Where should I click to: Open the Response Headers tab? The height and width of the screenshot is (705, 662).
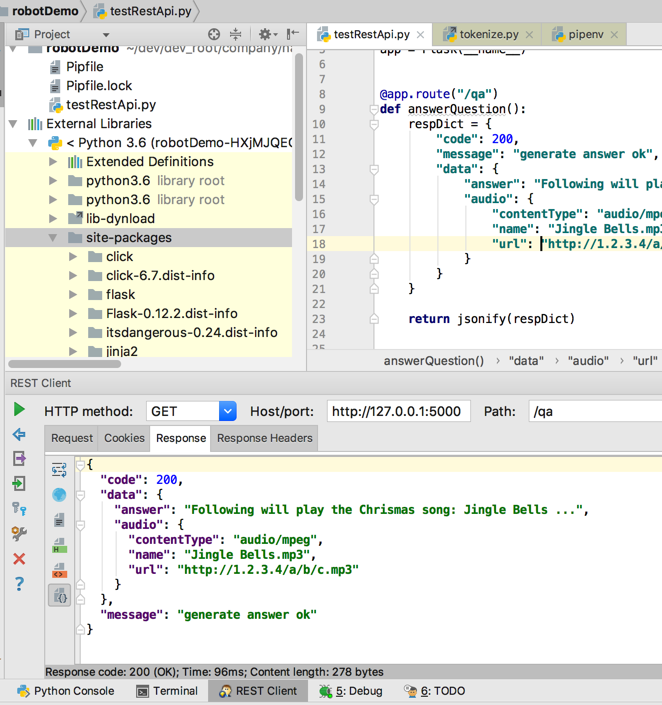coord(264,438)
